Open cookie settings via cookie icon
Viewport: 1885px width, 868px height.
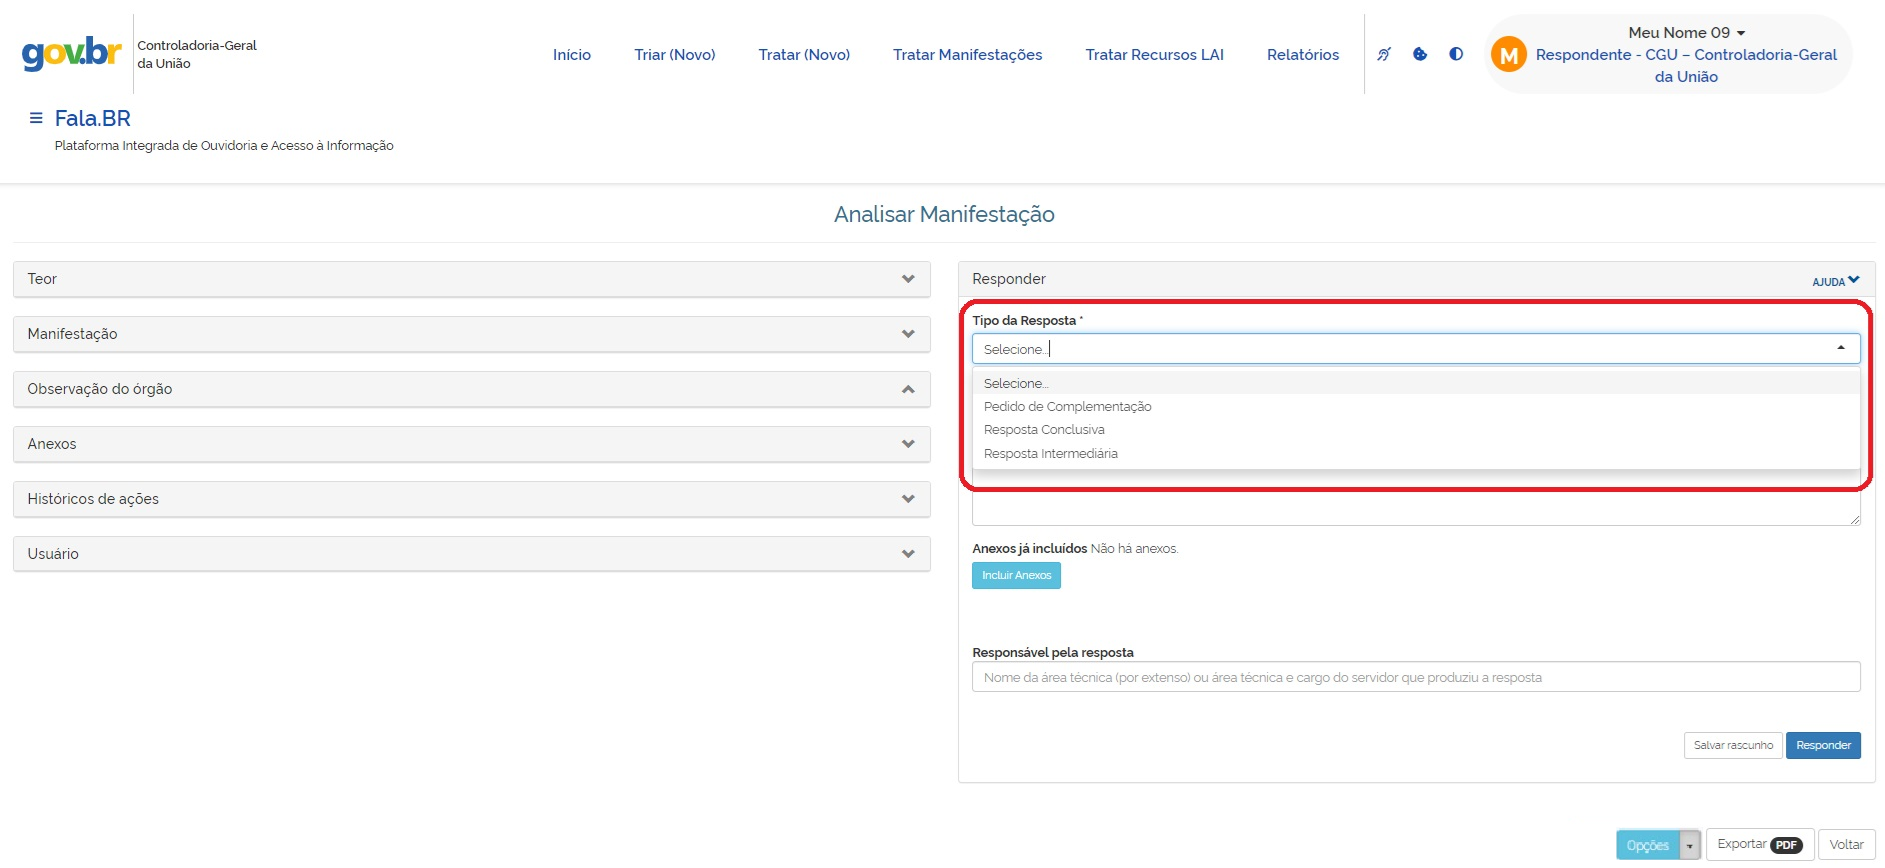point(1420,54)
